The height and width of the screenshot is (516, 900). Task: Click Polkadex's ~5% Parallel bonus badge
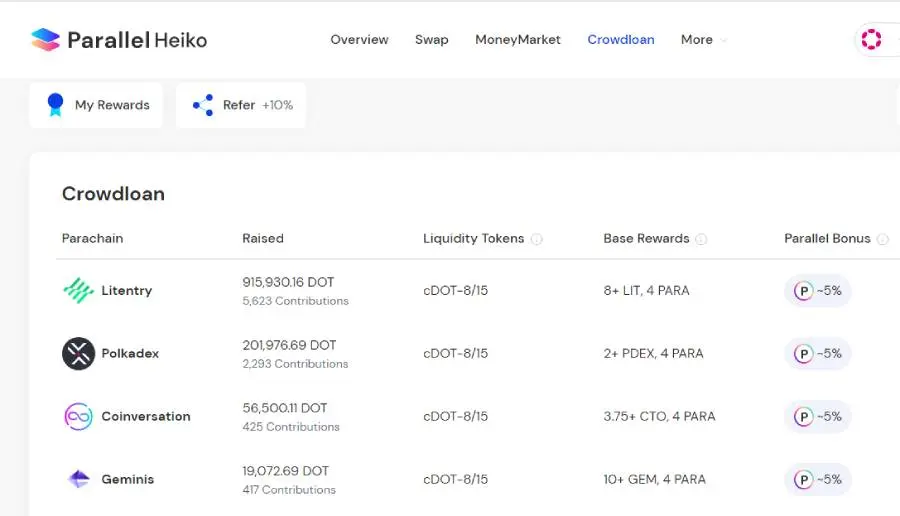(817, 354)
